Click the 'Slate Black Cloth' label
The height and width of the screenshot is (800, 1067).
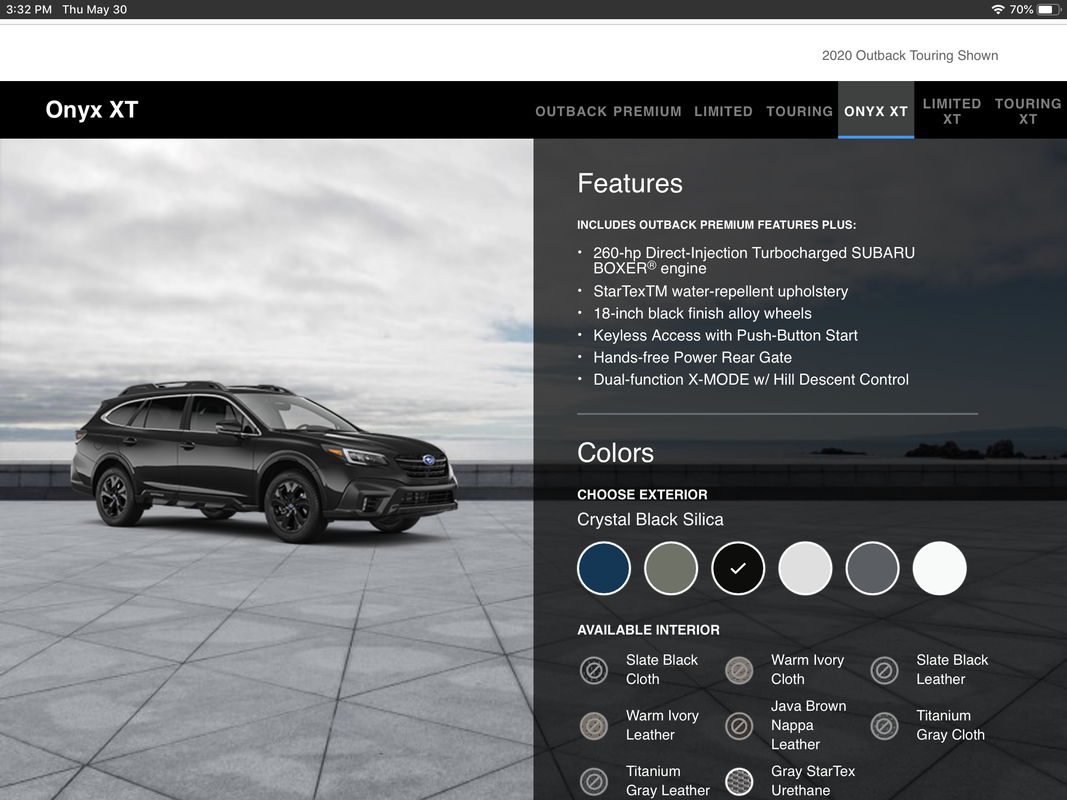pos(661,669)
